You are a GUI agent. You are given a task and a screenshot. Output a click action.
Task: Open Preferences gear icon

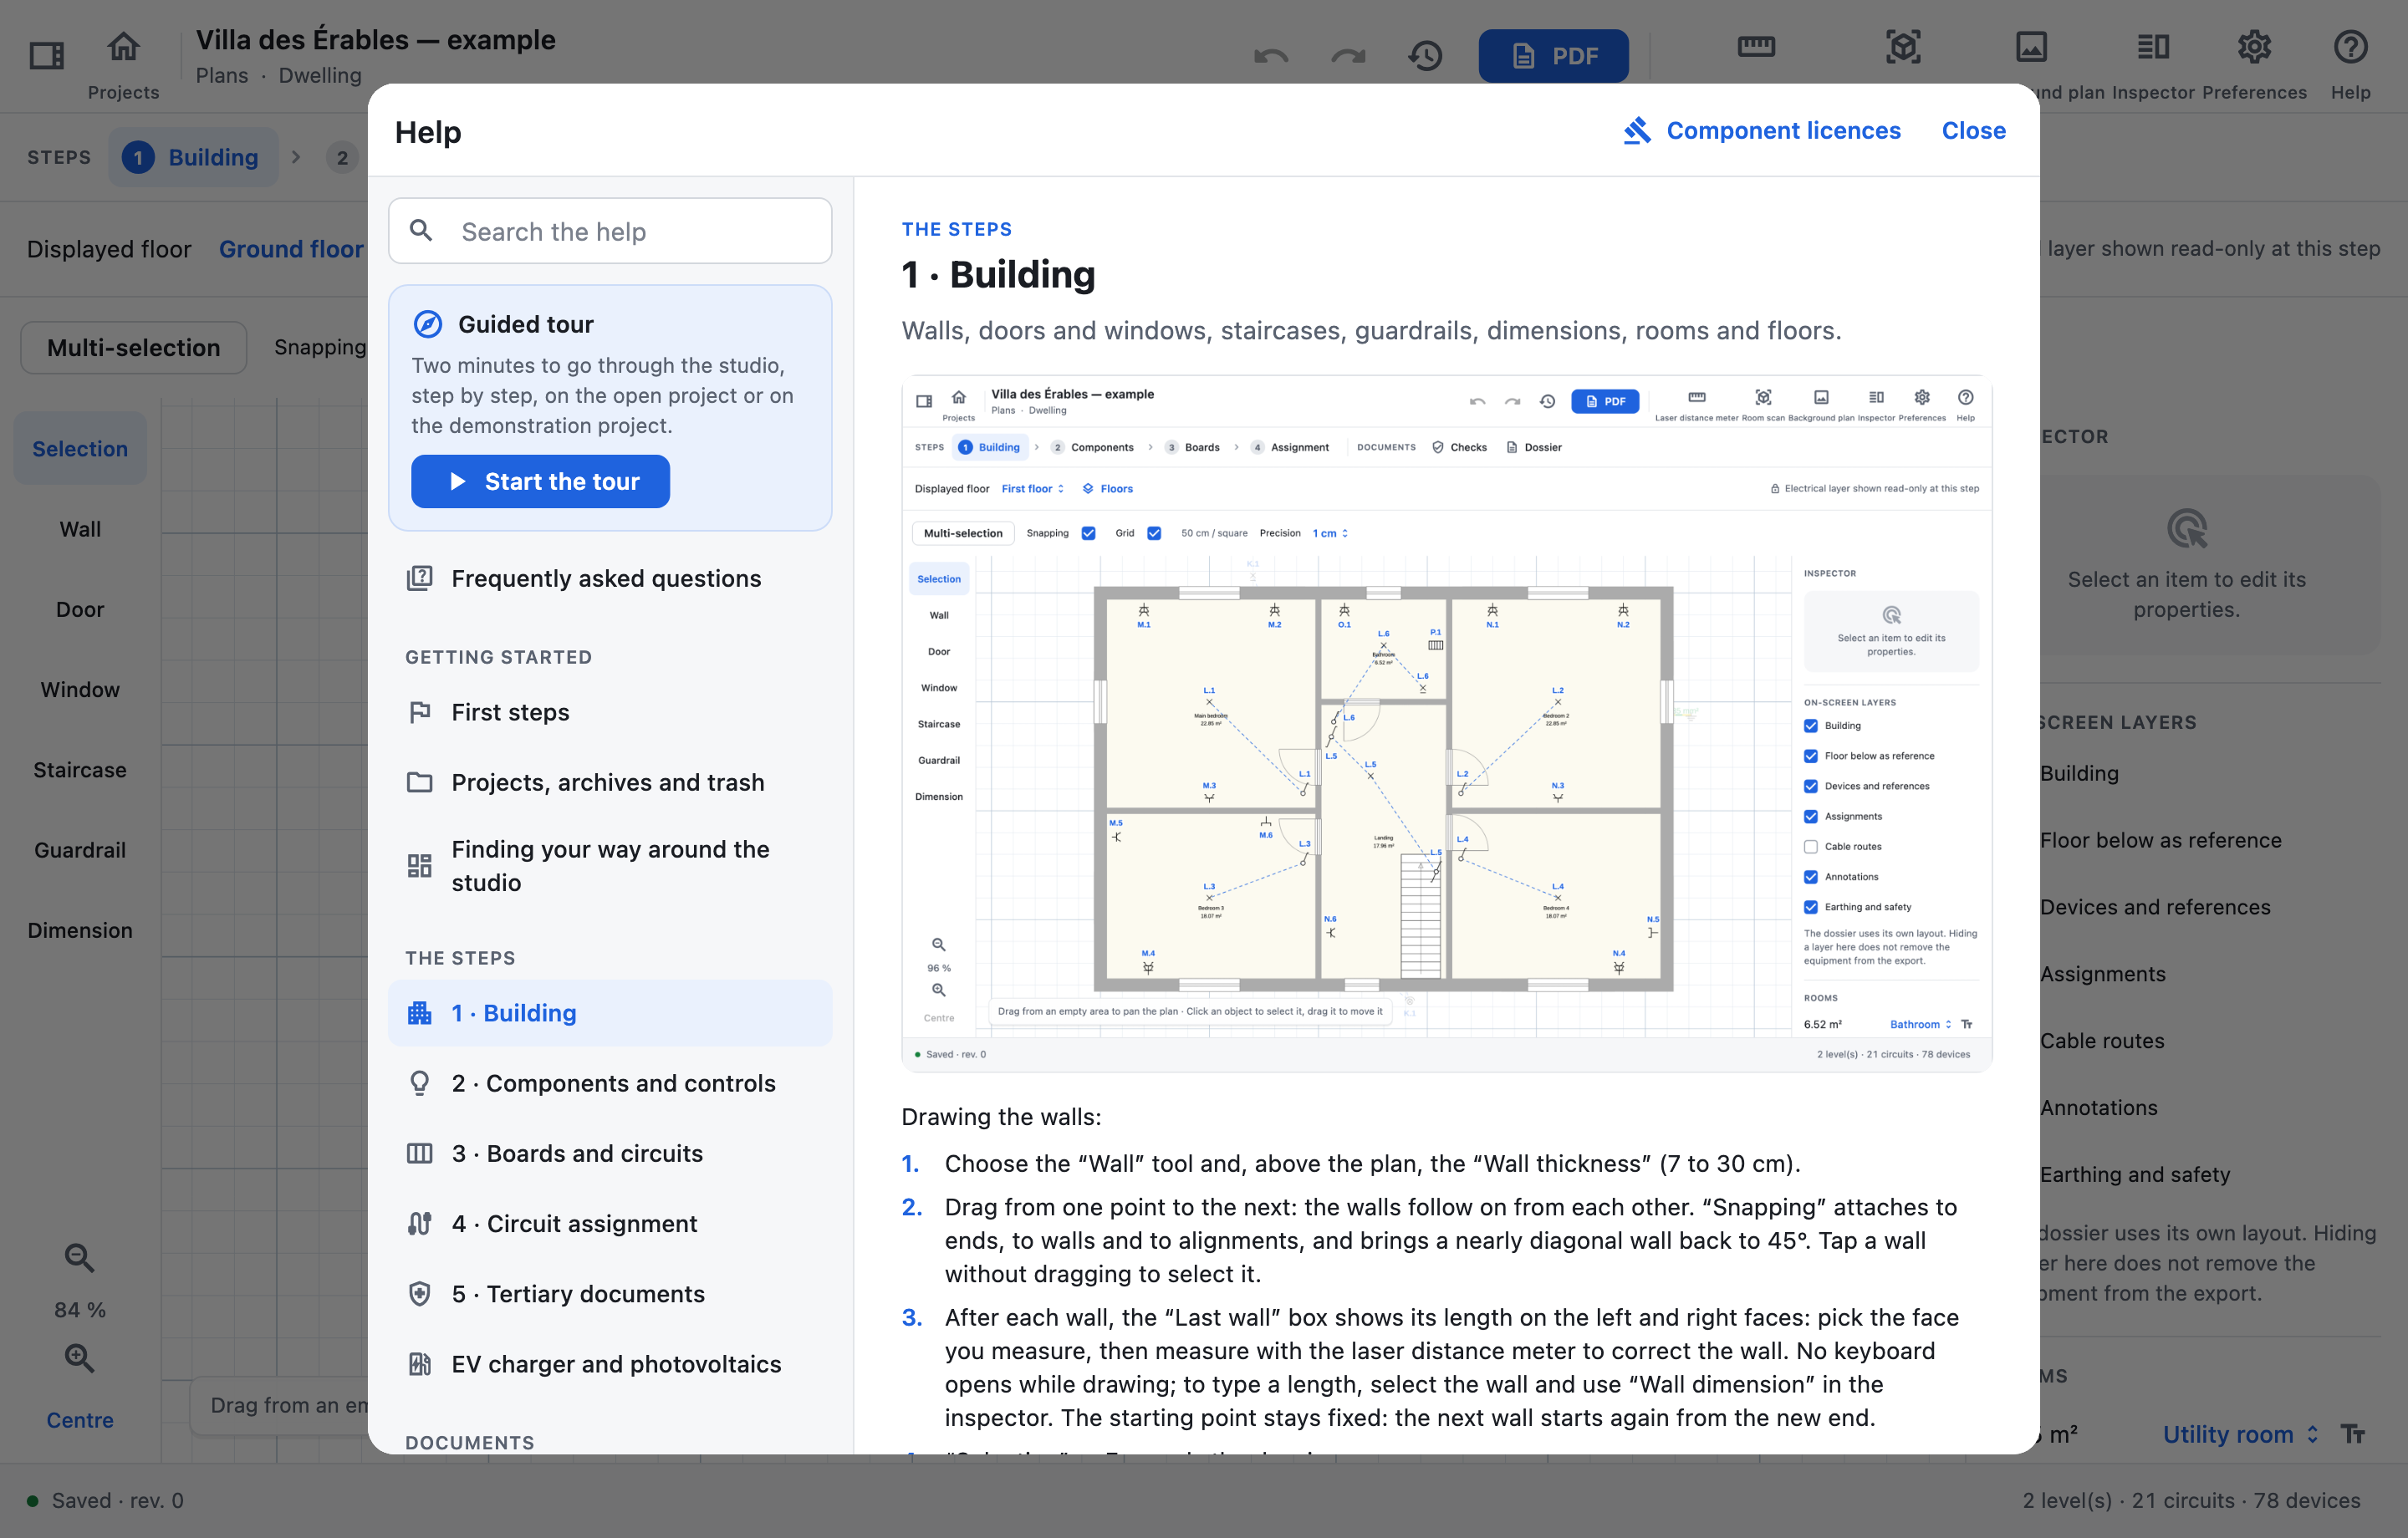(x=2254, y=47)
